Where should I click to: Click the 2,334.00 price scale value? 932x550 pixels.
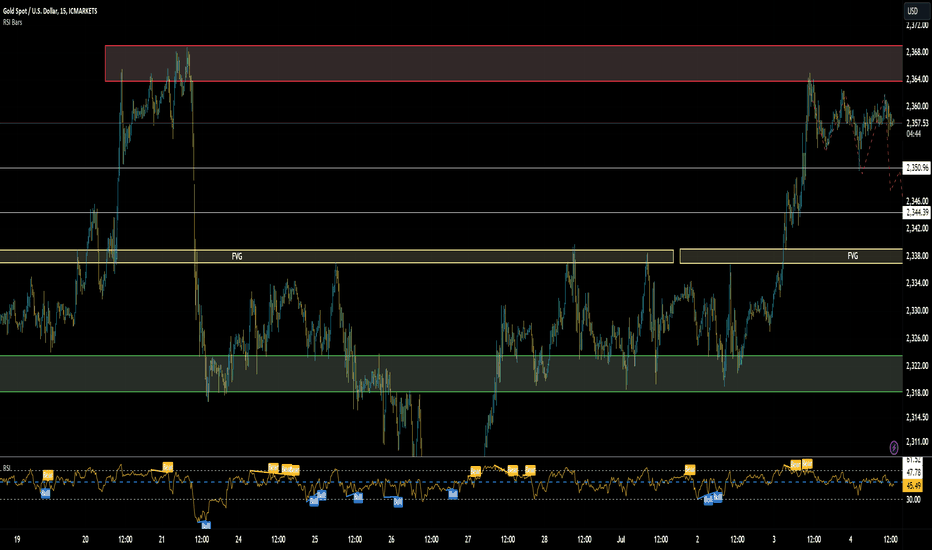click(917, 283)
